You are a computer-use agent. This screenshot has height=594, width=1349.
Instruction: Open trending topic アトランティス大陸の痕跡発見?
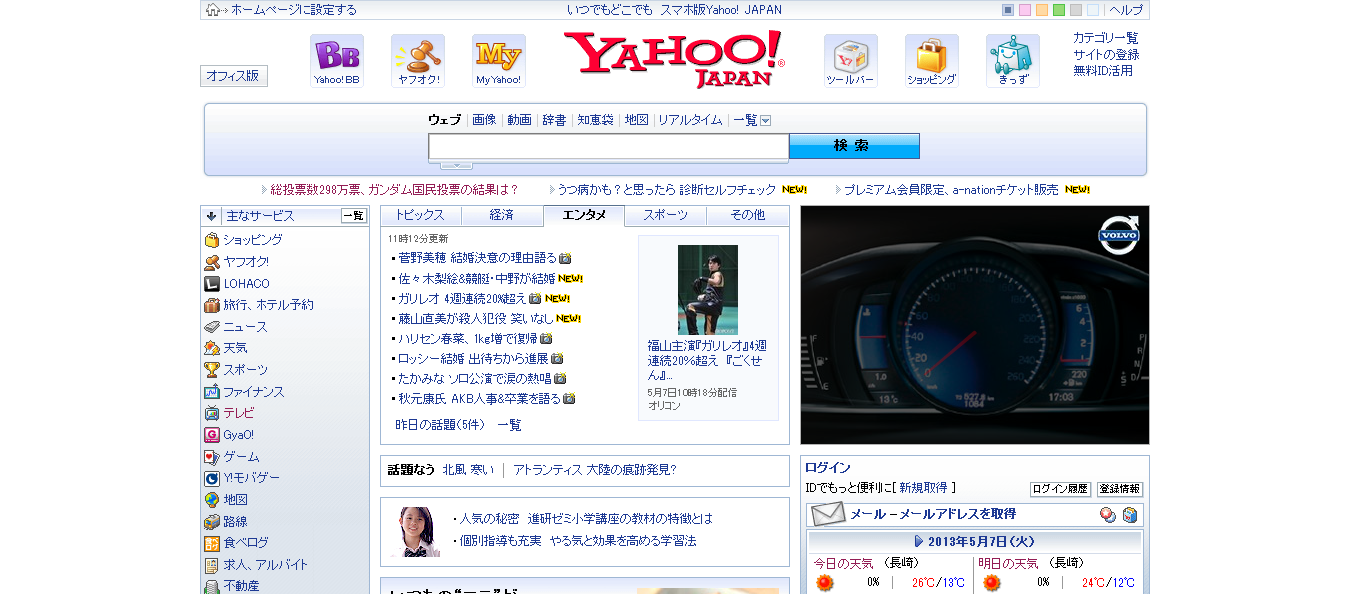pyautogui.click(x=595, y=469)
